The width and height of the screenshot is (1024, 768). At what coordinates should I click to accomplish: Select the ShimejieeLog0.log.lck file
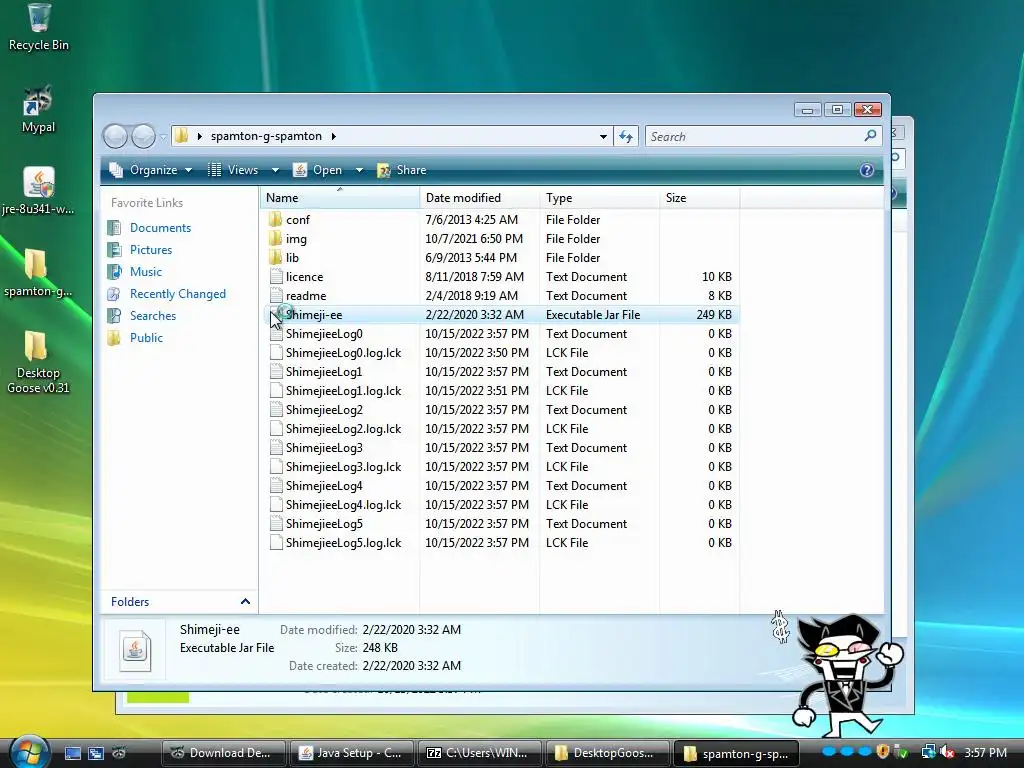click(x=500, y=353)
